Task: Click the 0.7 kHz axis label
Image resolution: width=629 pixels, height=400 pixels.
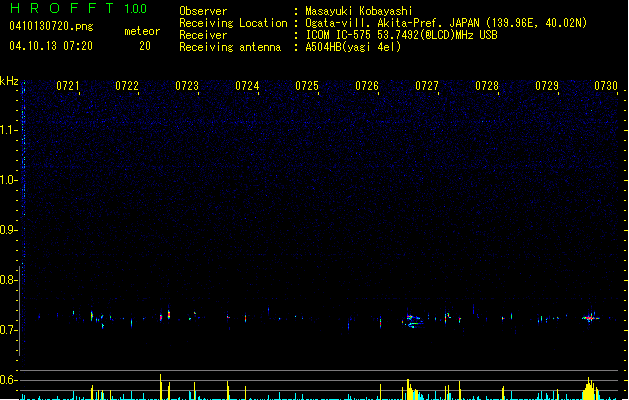Action: tap(8, 330)
